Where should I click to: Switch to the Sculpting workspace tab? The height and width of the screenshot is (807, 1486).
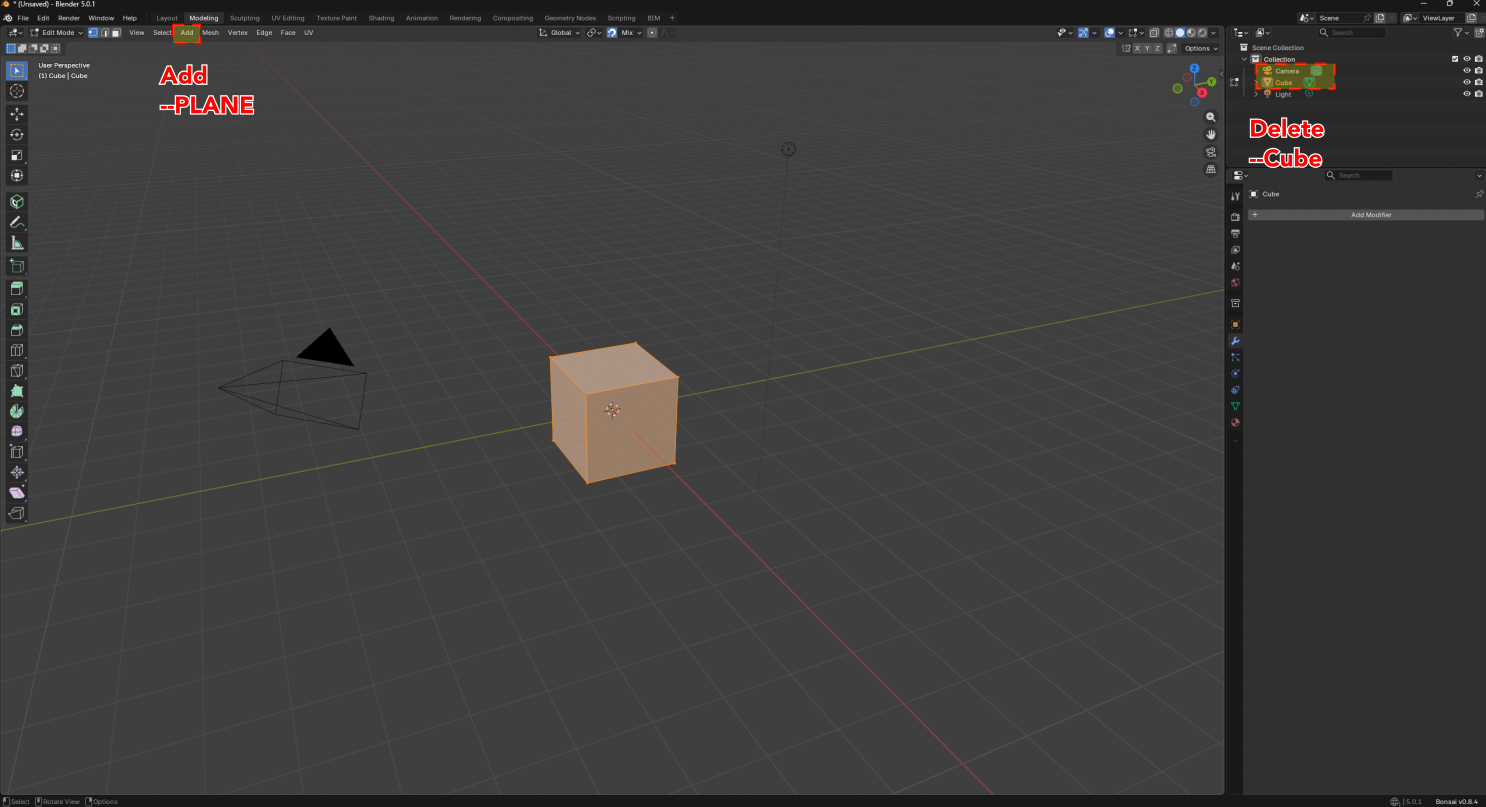244,18
